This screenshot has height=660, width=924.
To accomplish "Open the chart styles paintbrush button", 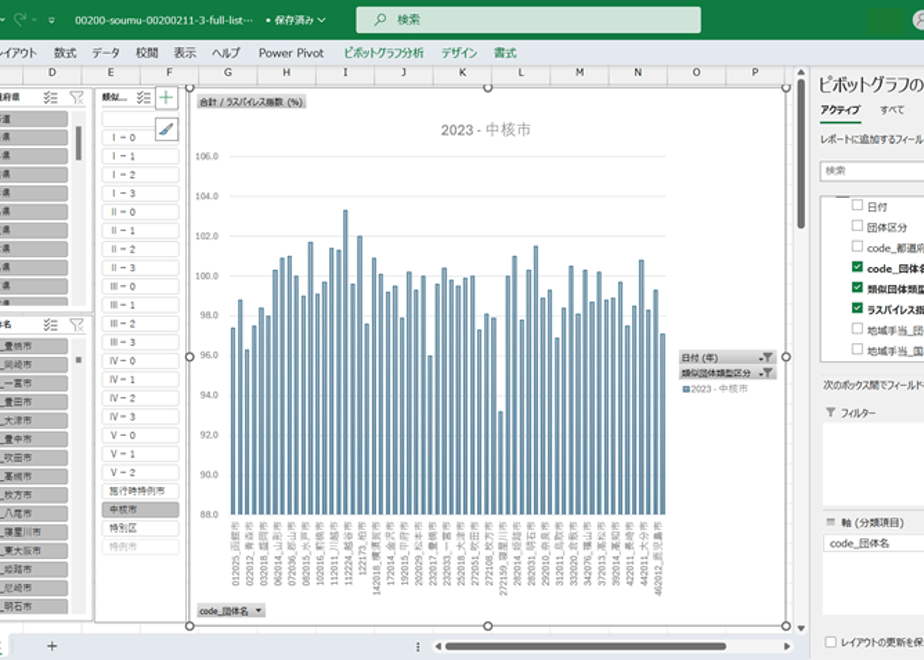I will pyautogui.click(x=166, y=129).
